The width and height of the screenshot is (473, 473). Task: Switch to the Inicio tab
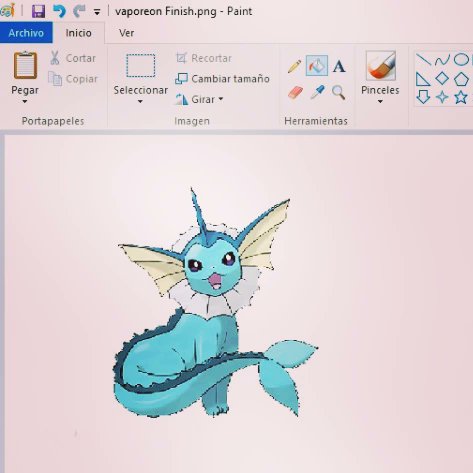pos(79,33)
